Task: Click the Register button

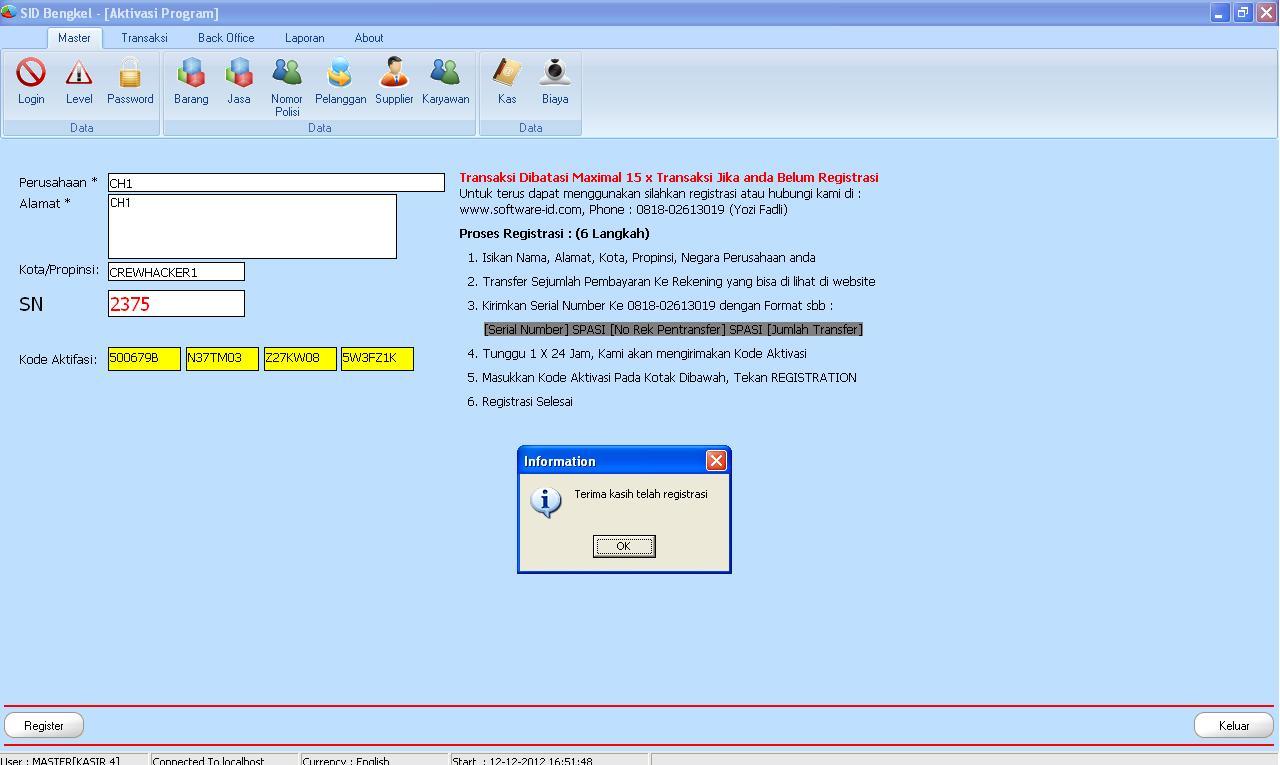Action: [44, 725]
